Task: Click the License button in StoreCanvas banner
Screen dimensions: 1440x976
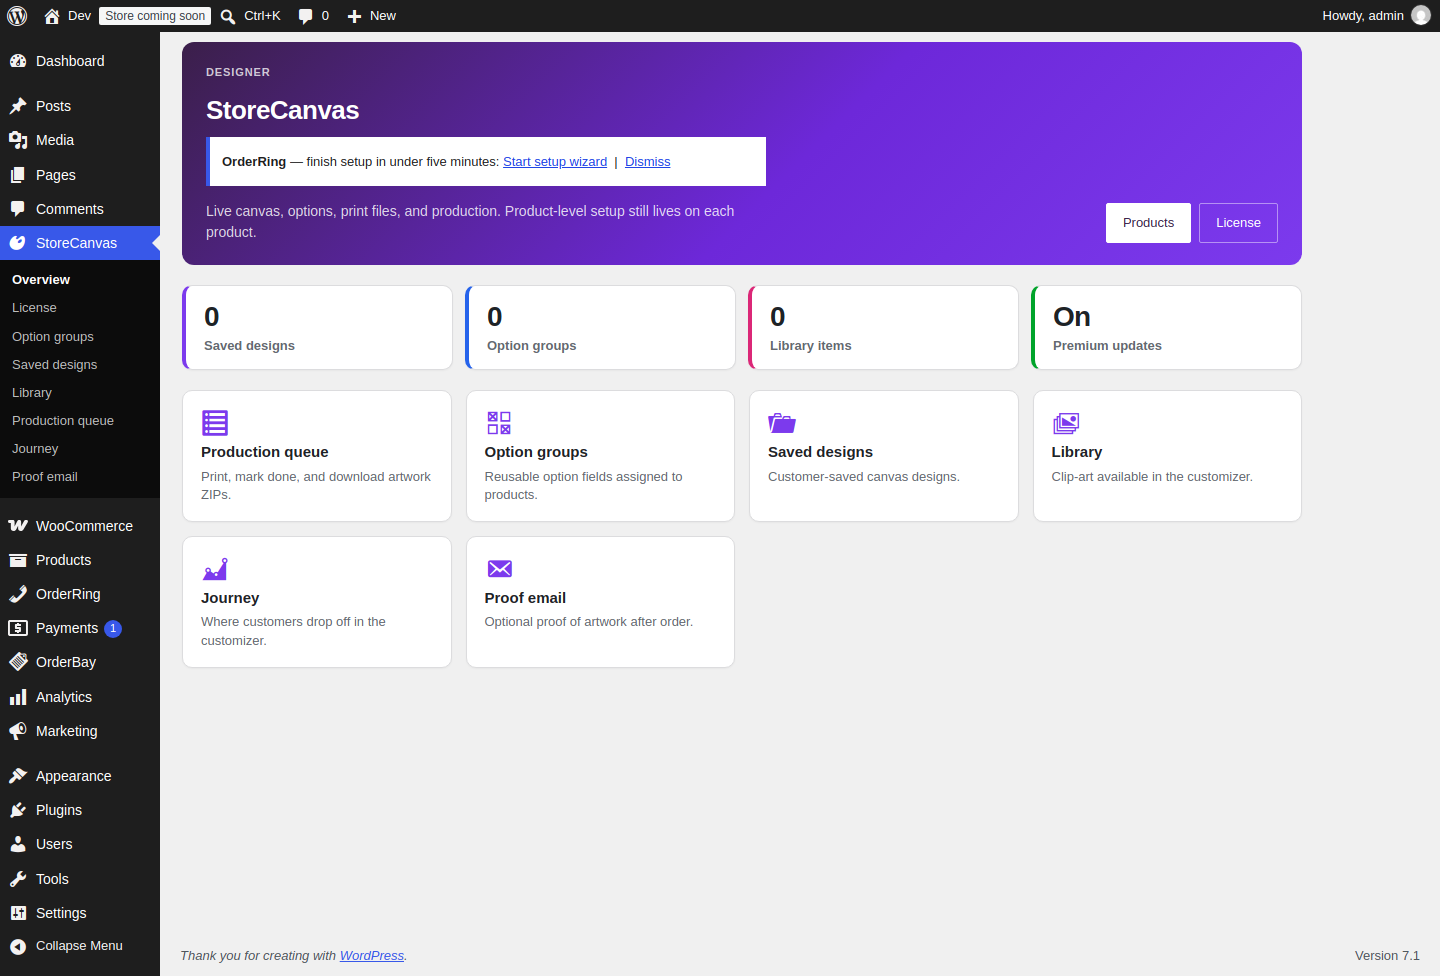Action: tap(1238, 223)
